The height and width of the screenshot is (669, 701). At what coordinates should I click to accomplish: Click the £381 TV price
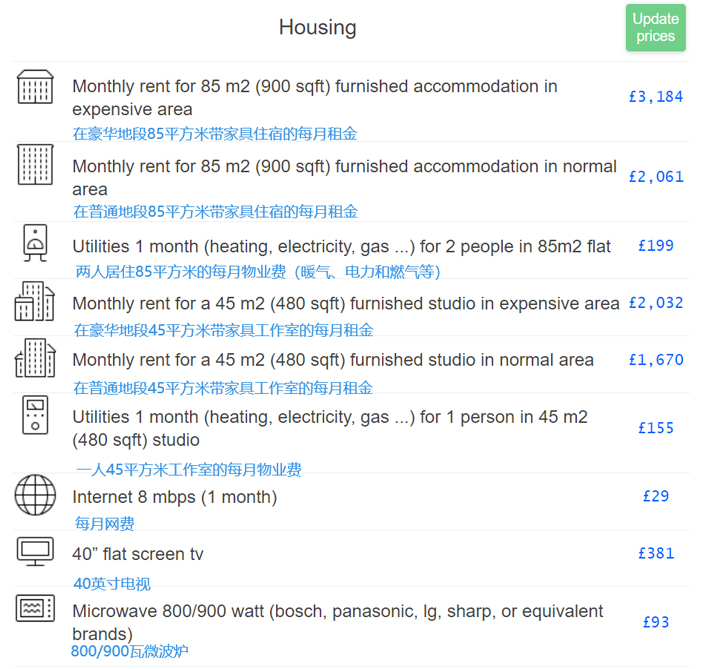tap(656, 553)
